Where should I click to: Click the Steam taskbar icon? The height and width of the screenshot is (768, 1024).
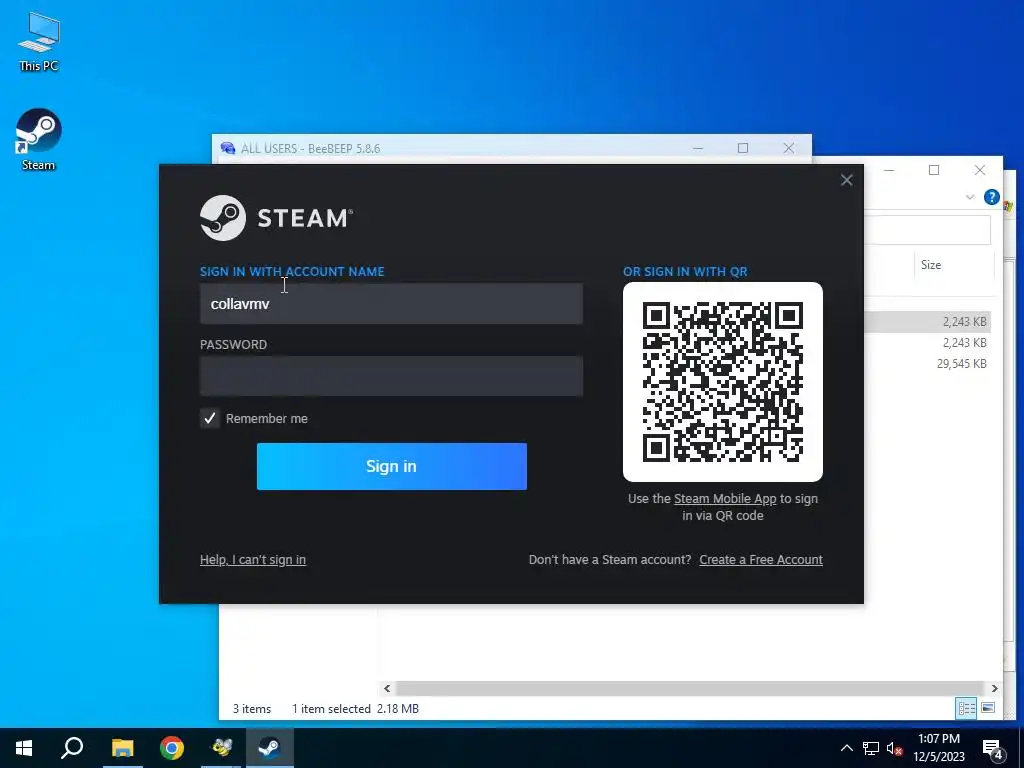pyautogui.click(x=269, y=748)
